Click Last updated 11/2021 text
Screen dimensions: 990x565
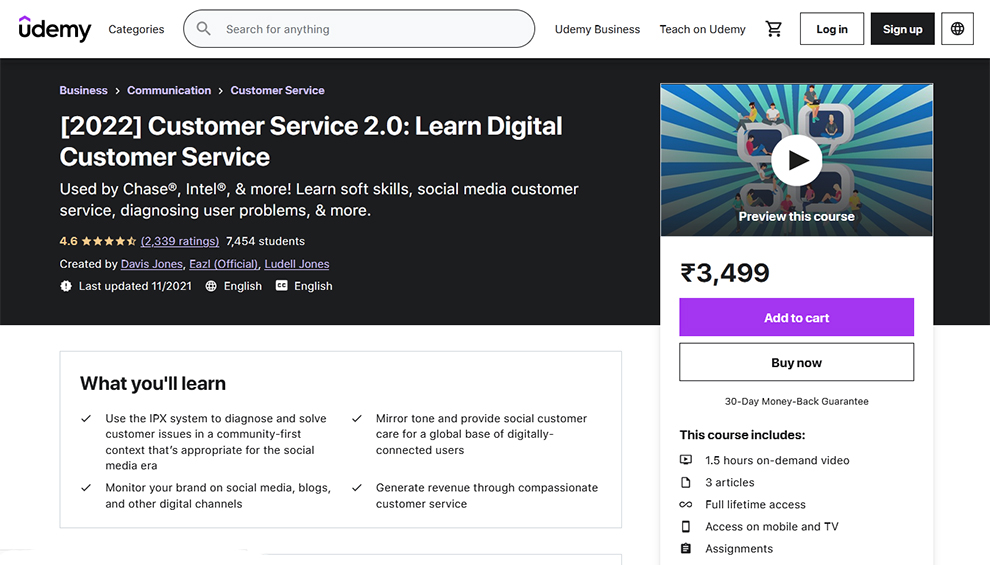pyautogui.click(x=135, y=286)
